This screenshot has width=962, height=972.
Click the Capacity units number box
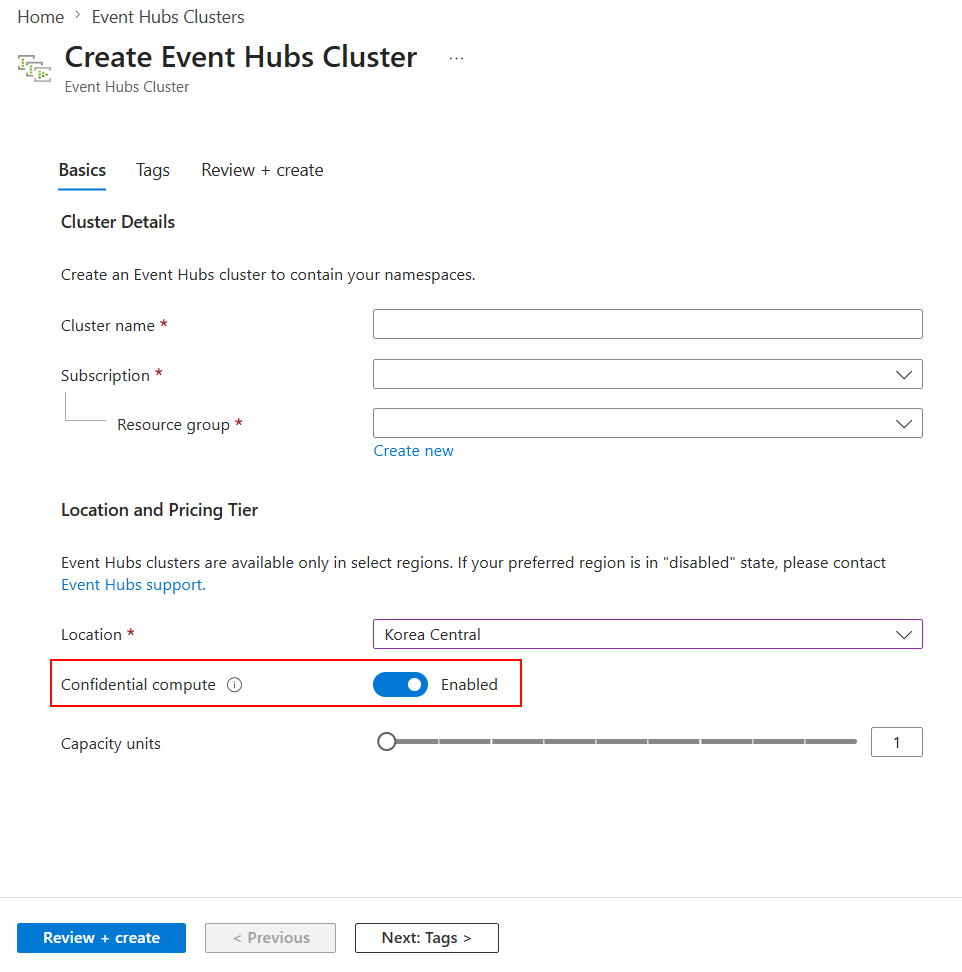(x=897, y=742)
